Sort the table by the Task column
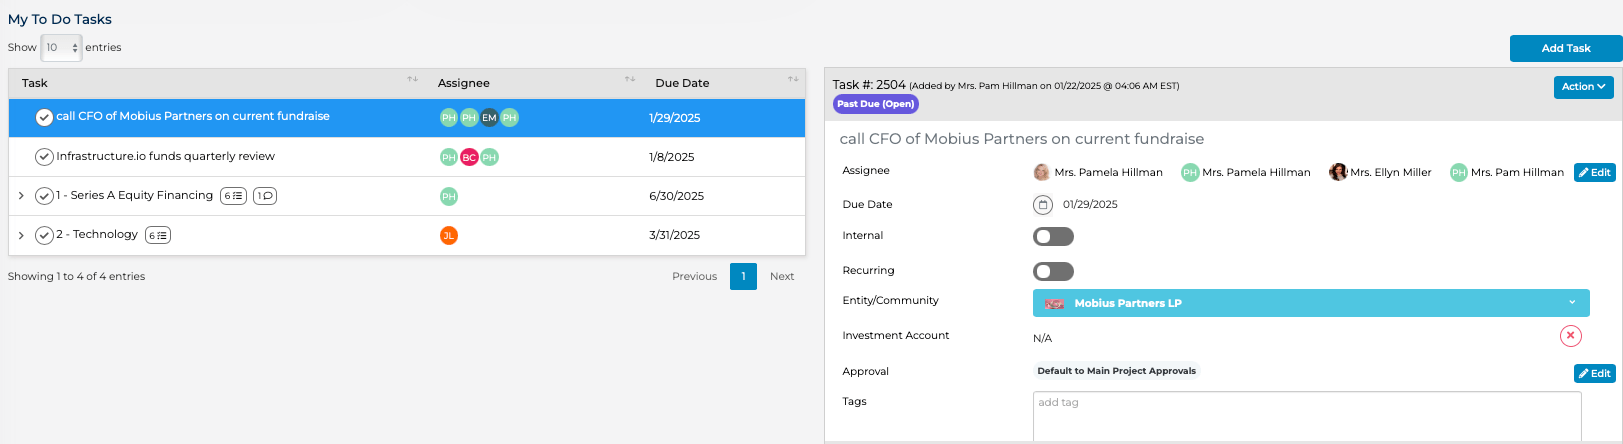 click(x=412, y=80)
